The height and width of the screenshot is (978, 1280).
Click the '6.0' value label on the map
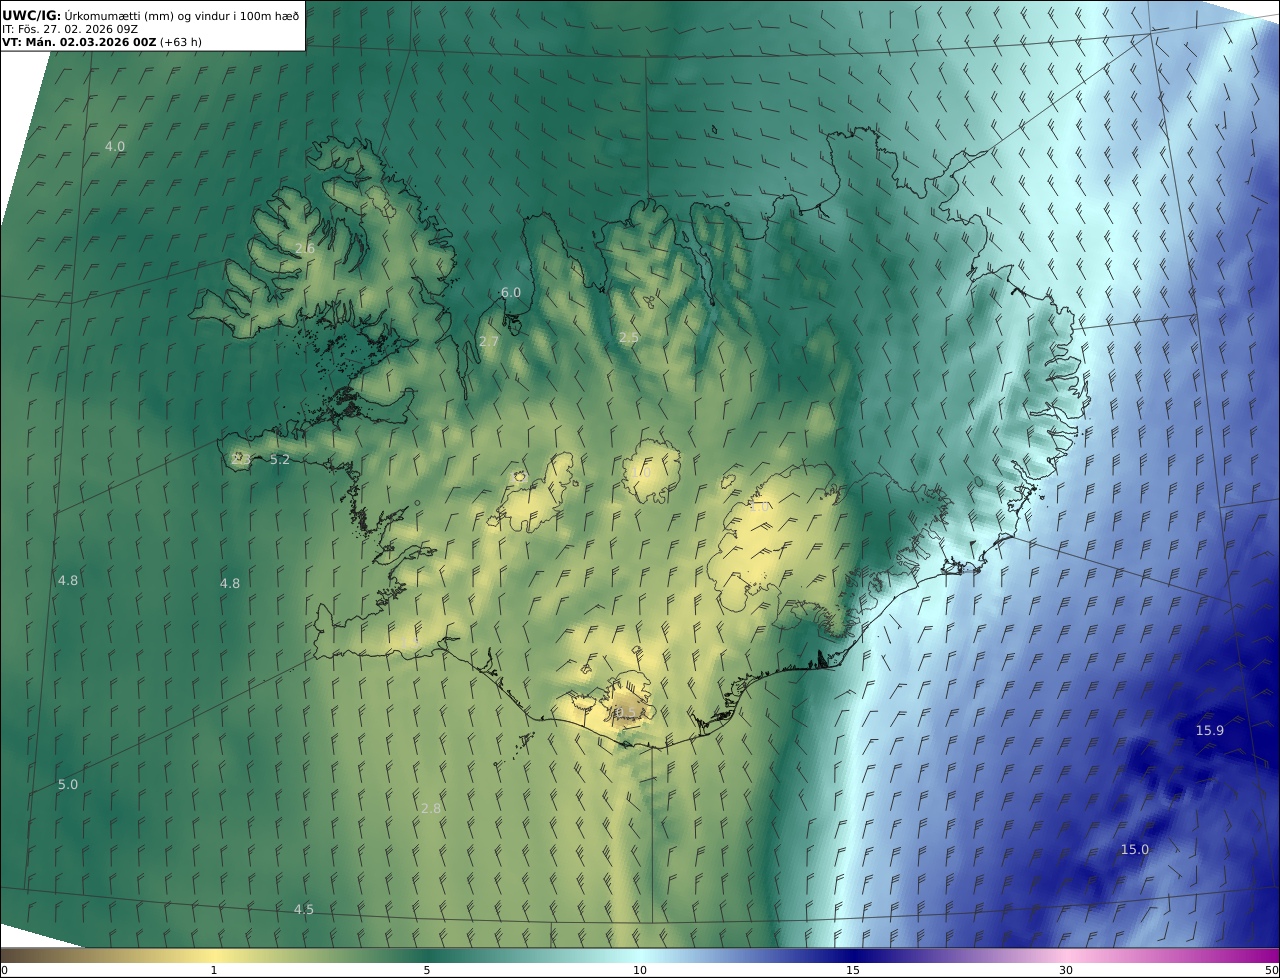click(x=511, y=292)
